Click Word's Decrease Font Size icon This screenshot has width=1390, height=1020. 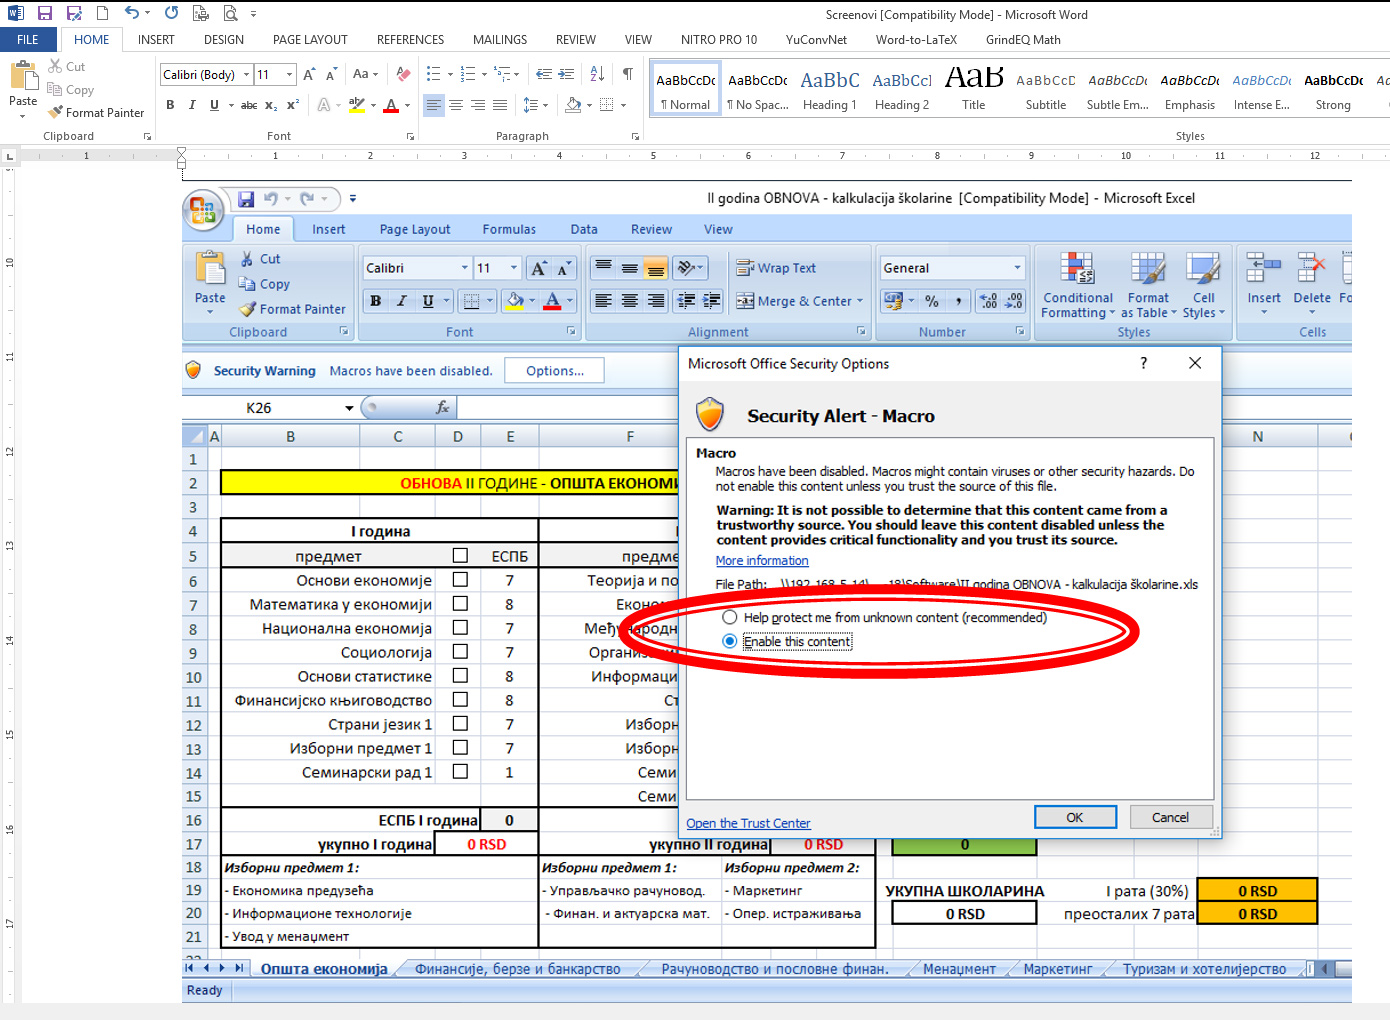pos(331,74)
